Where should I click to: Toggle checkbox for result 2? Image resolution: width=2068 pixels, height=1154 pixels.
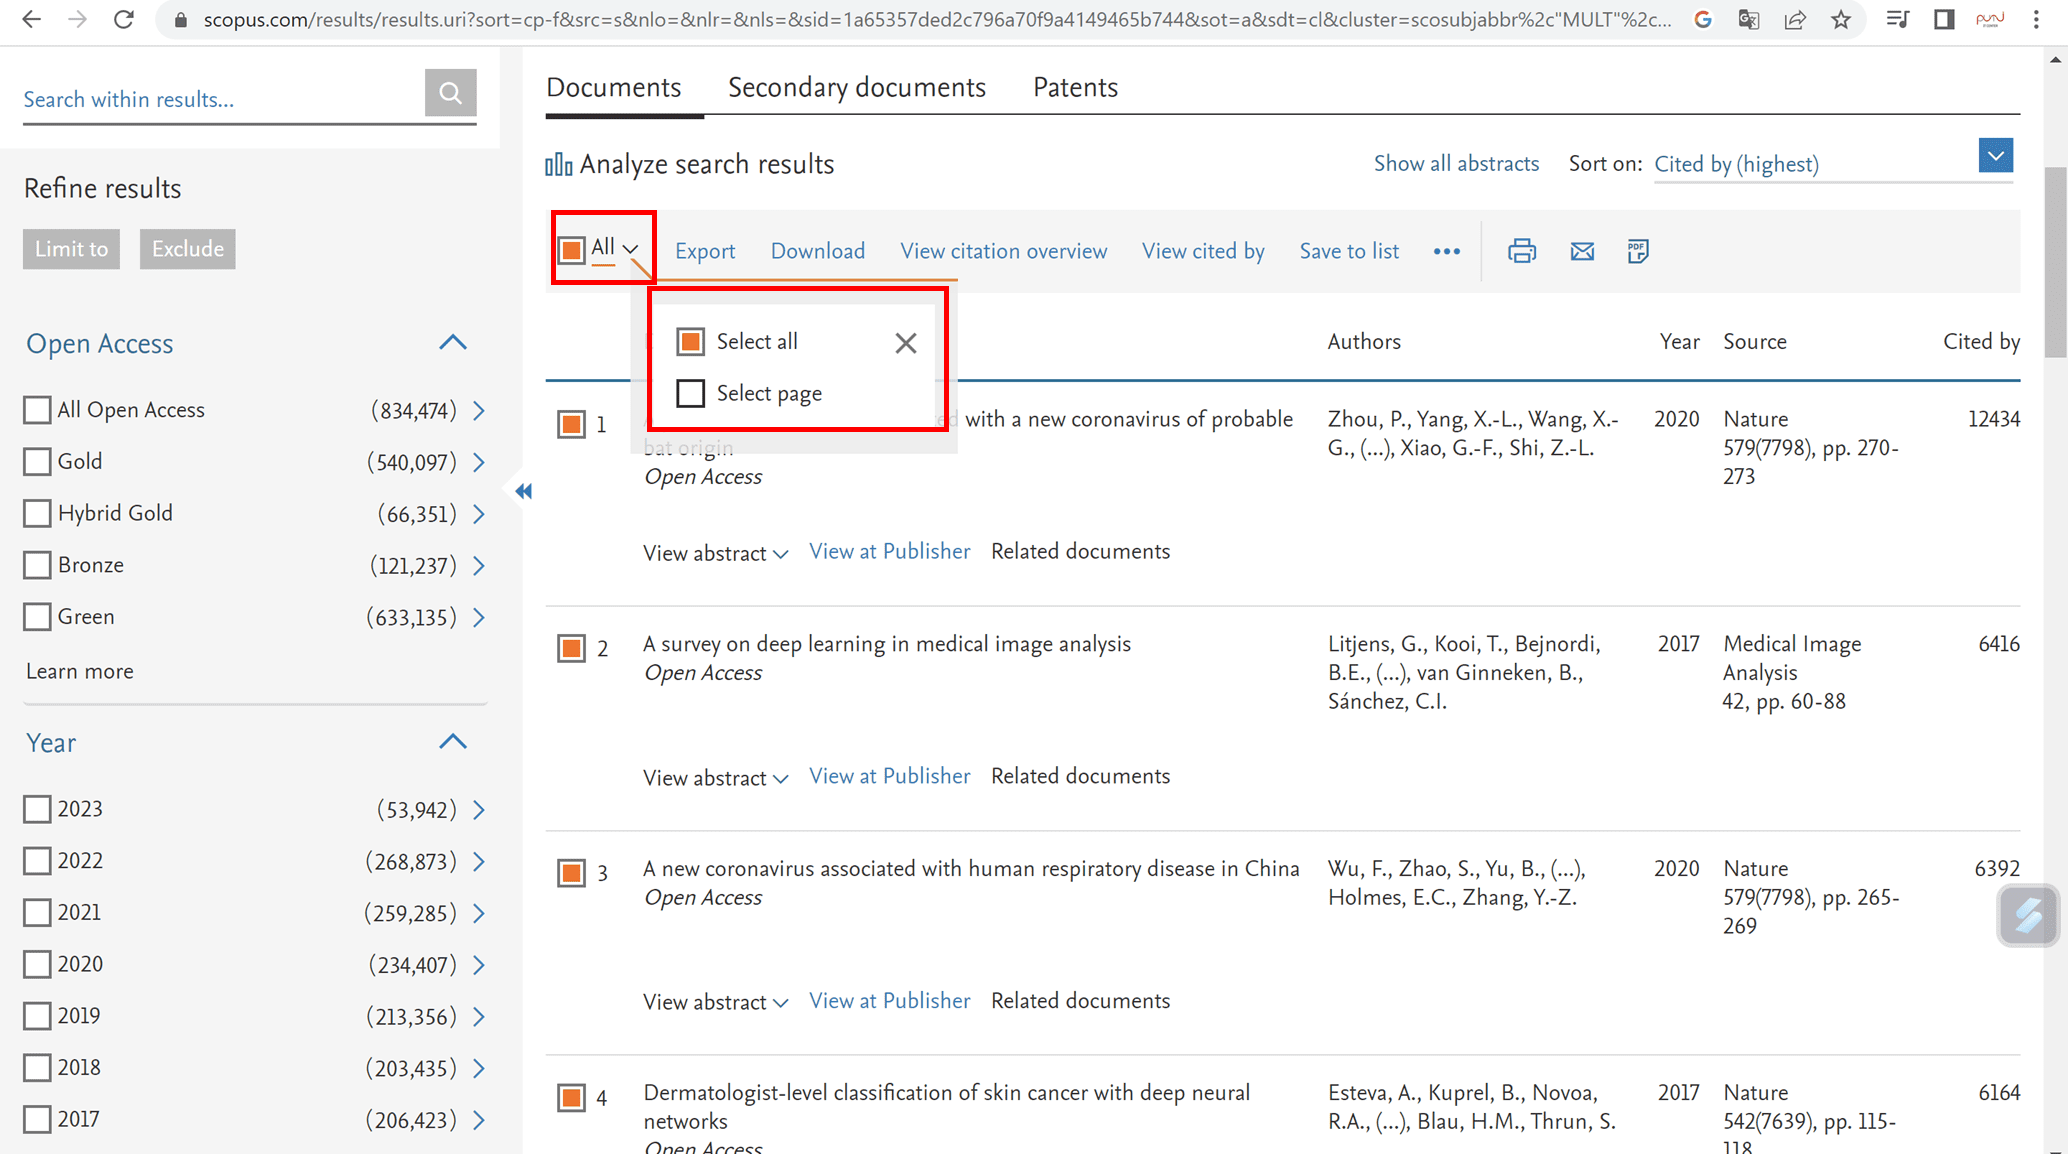(571, 648)
